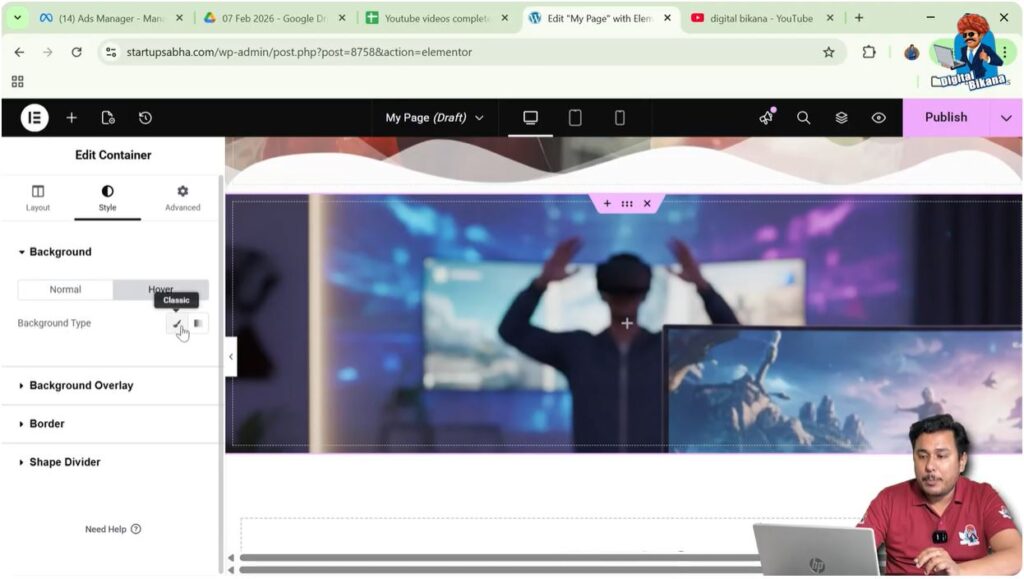Open Finder with the search icon

pos(804,117)
